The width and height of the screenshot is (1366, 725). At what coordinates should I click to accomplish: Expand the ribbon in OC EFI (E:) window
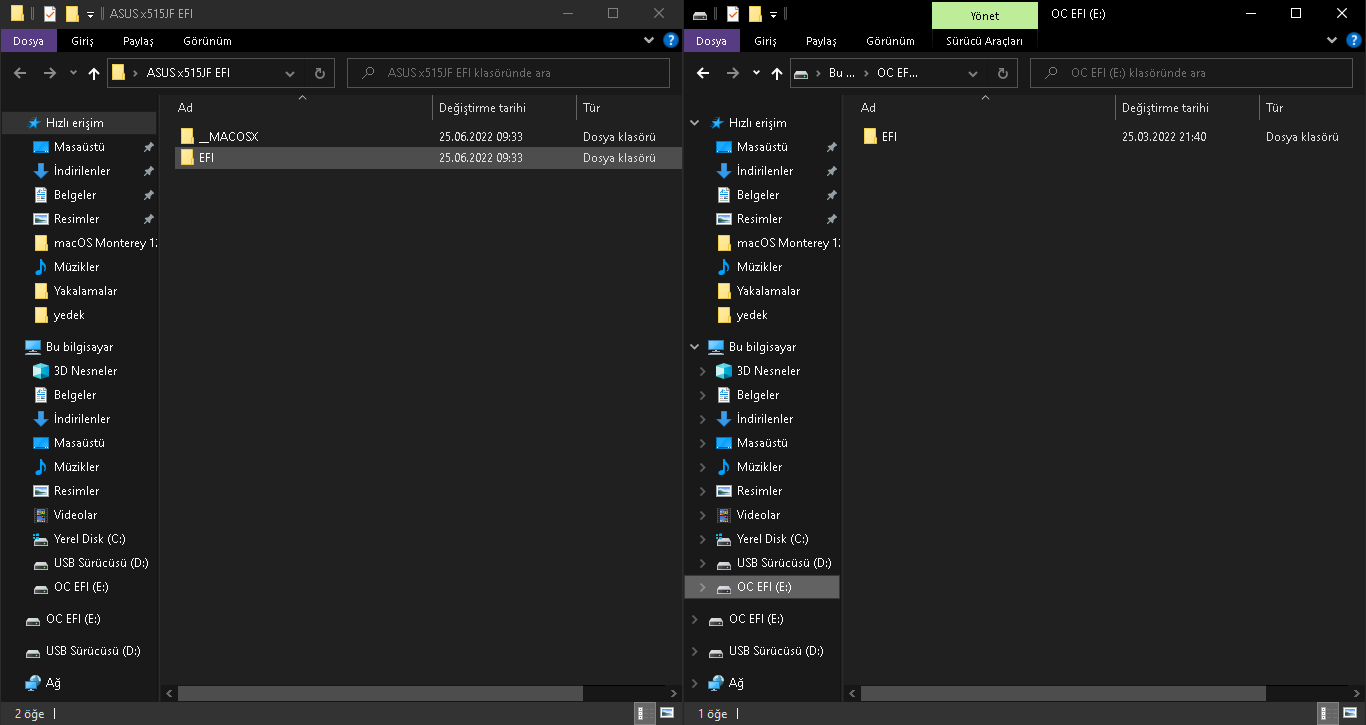coord(1332,40)
